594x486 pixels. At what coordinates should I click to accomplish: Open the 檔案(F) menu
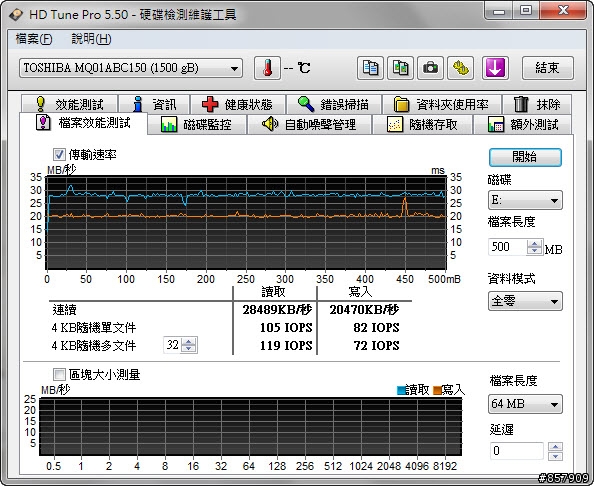[34, 39]
